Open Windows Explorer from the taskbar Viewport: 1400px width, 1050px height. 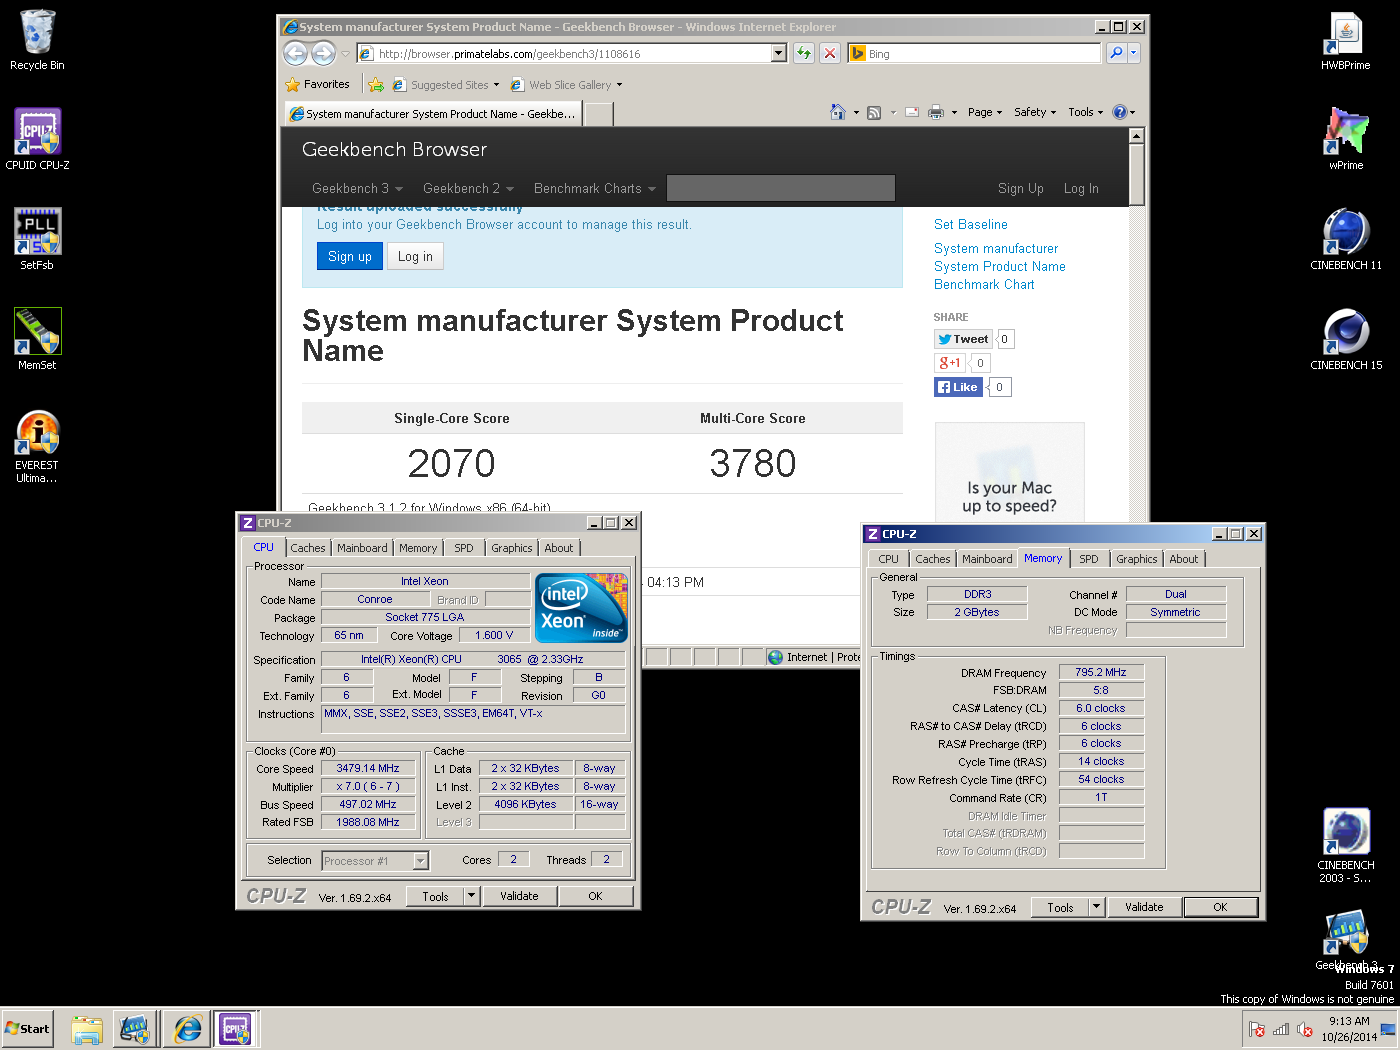[x=87, y=1029]
